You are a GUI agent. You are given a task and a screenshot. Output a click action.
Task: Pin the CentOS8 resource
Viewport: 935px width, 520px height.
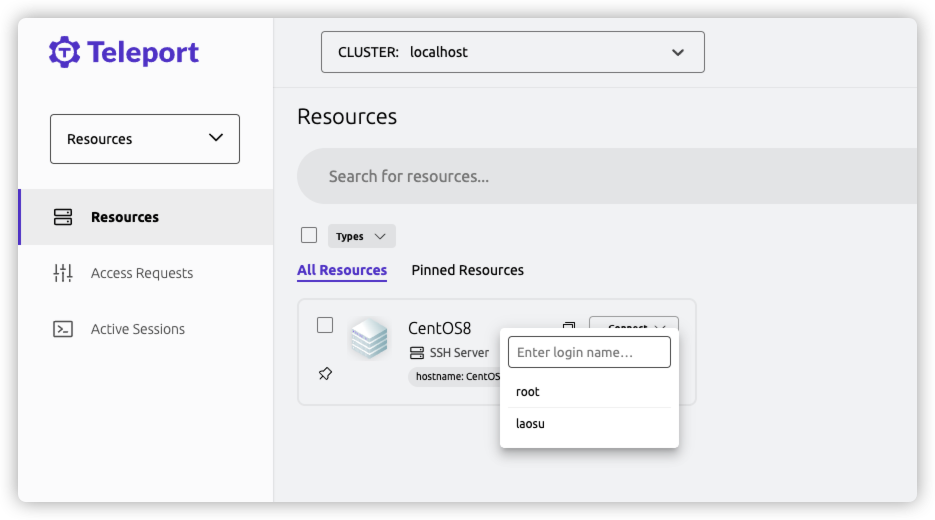pyautogui.click(x=325, y=374)
